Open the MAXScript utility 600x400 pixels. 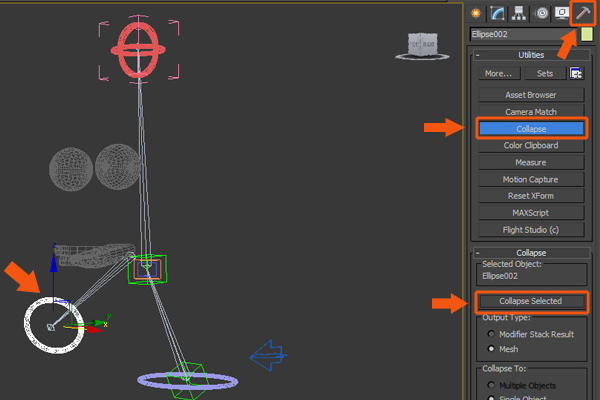point(531,213)
